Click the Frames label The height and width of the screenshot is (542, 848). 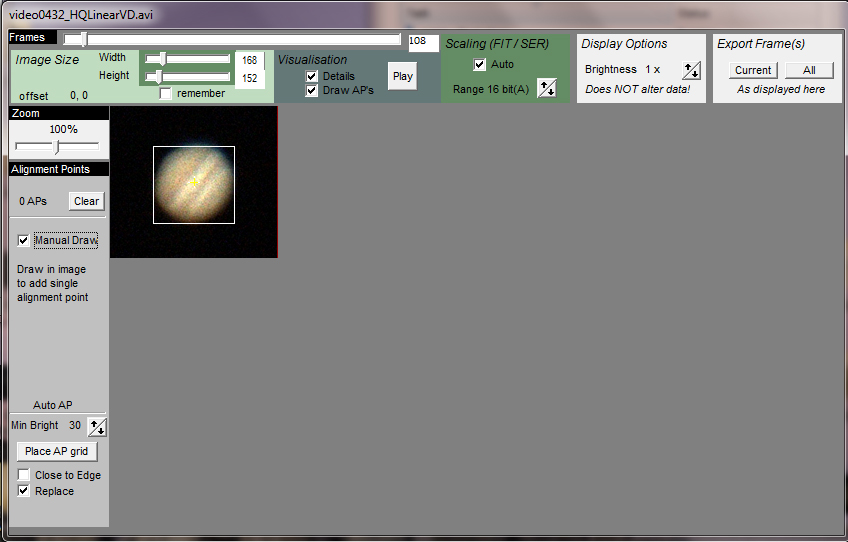click(27, 37)
